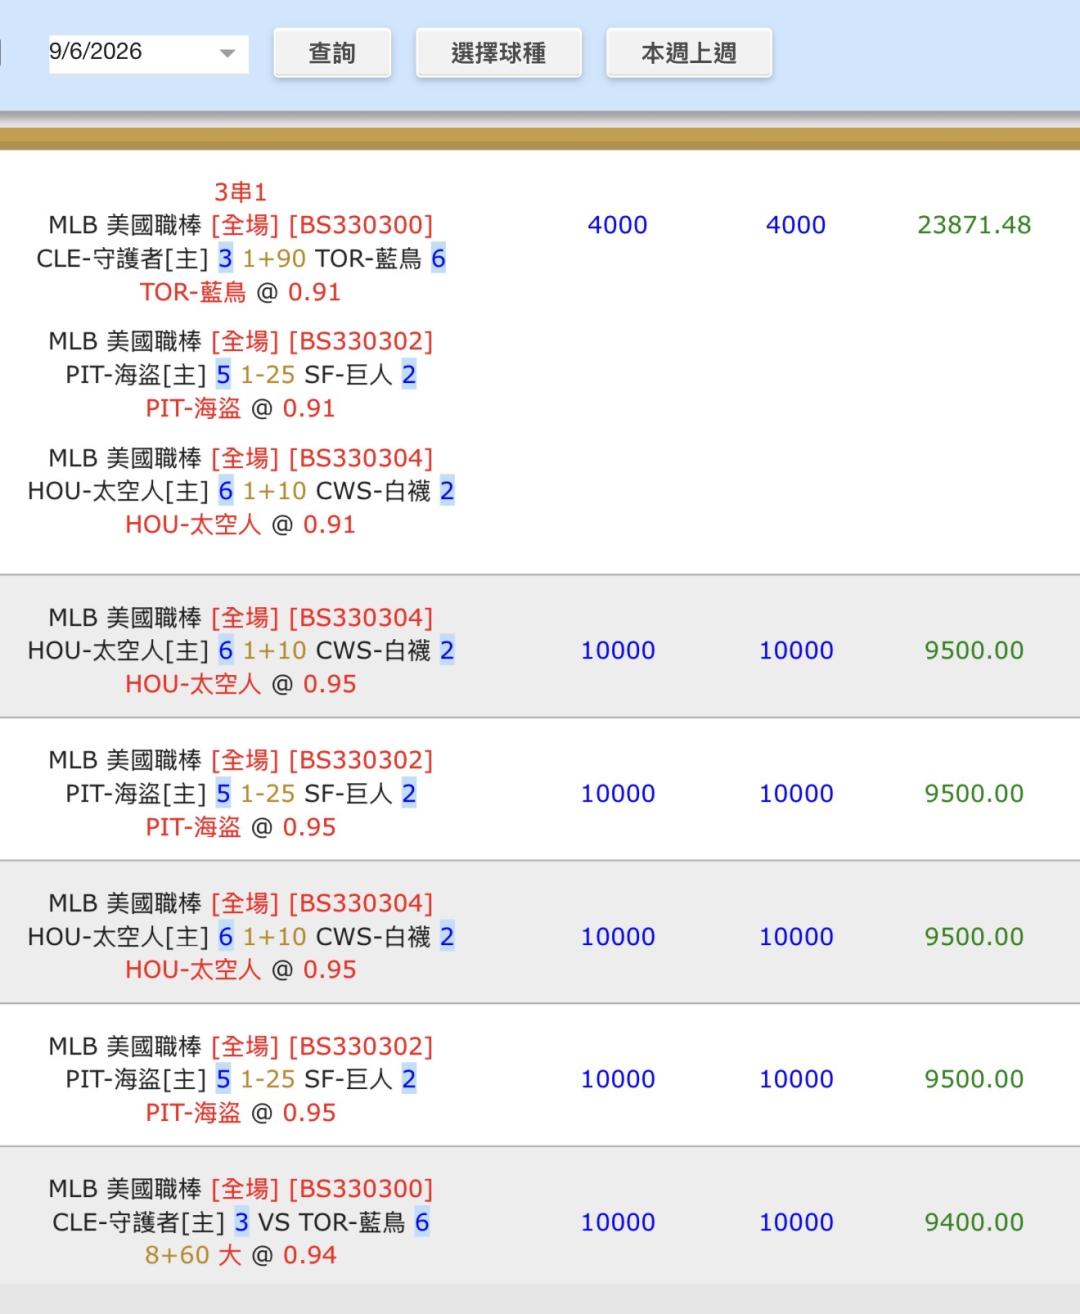Click the last row's BS330300 code
Screen dimensions: 1080x1314
pos(360,1189)
